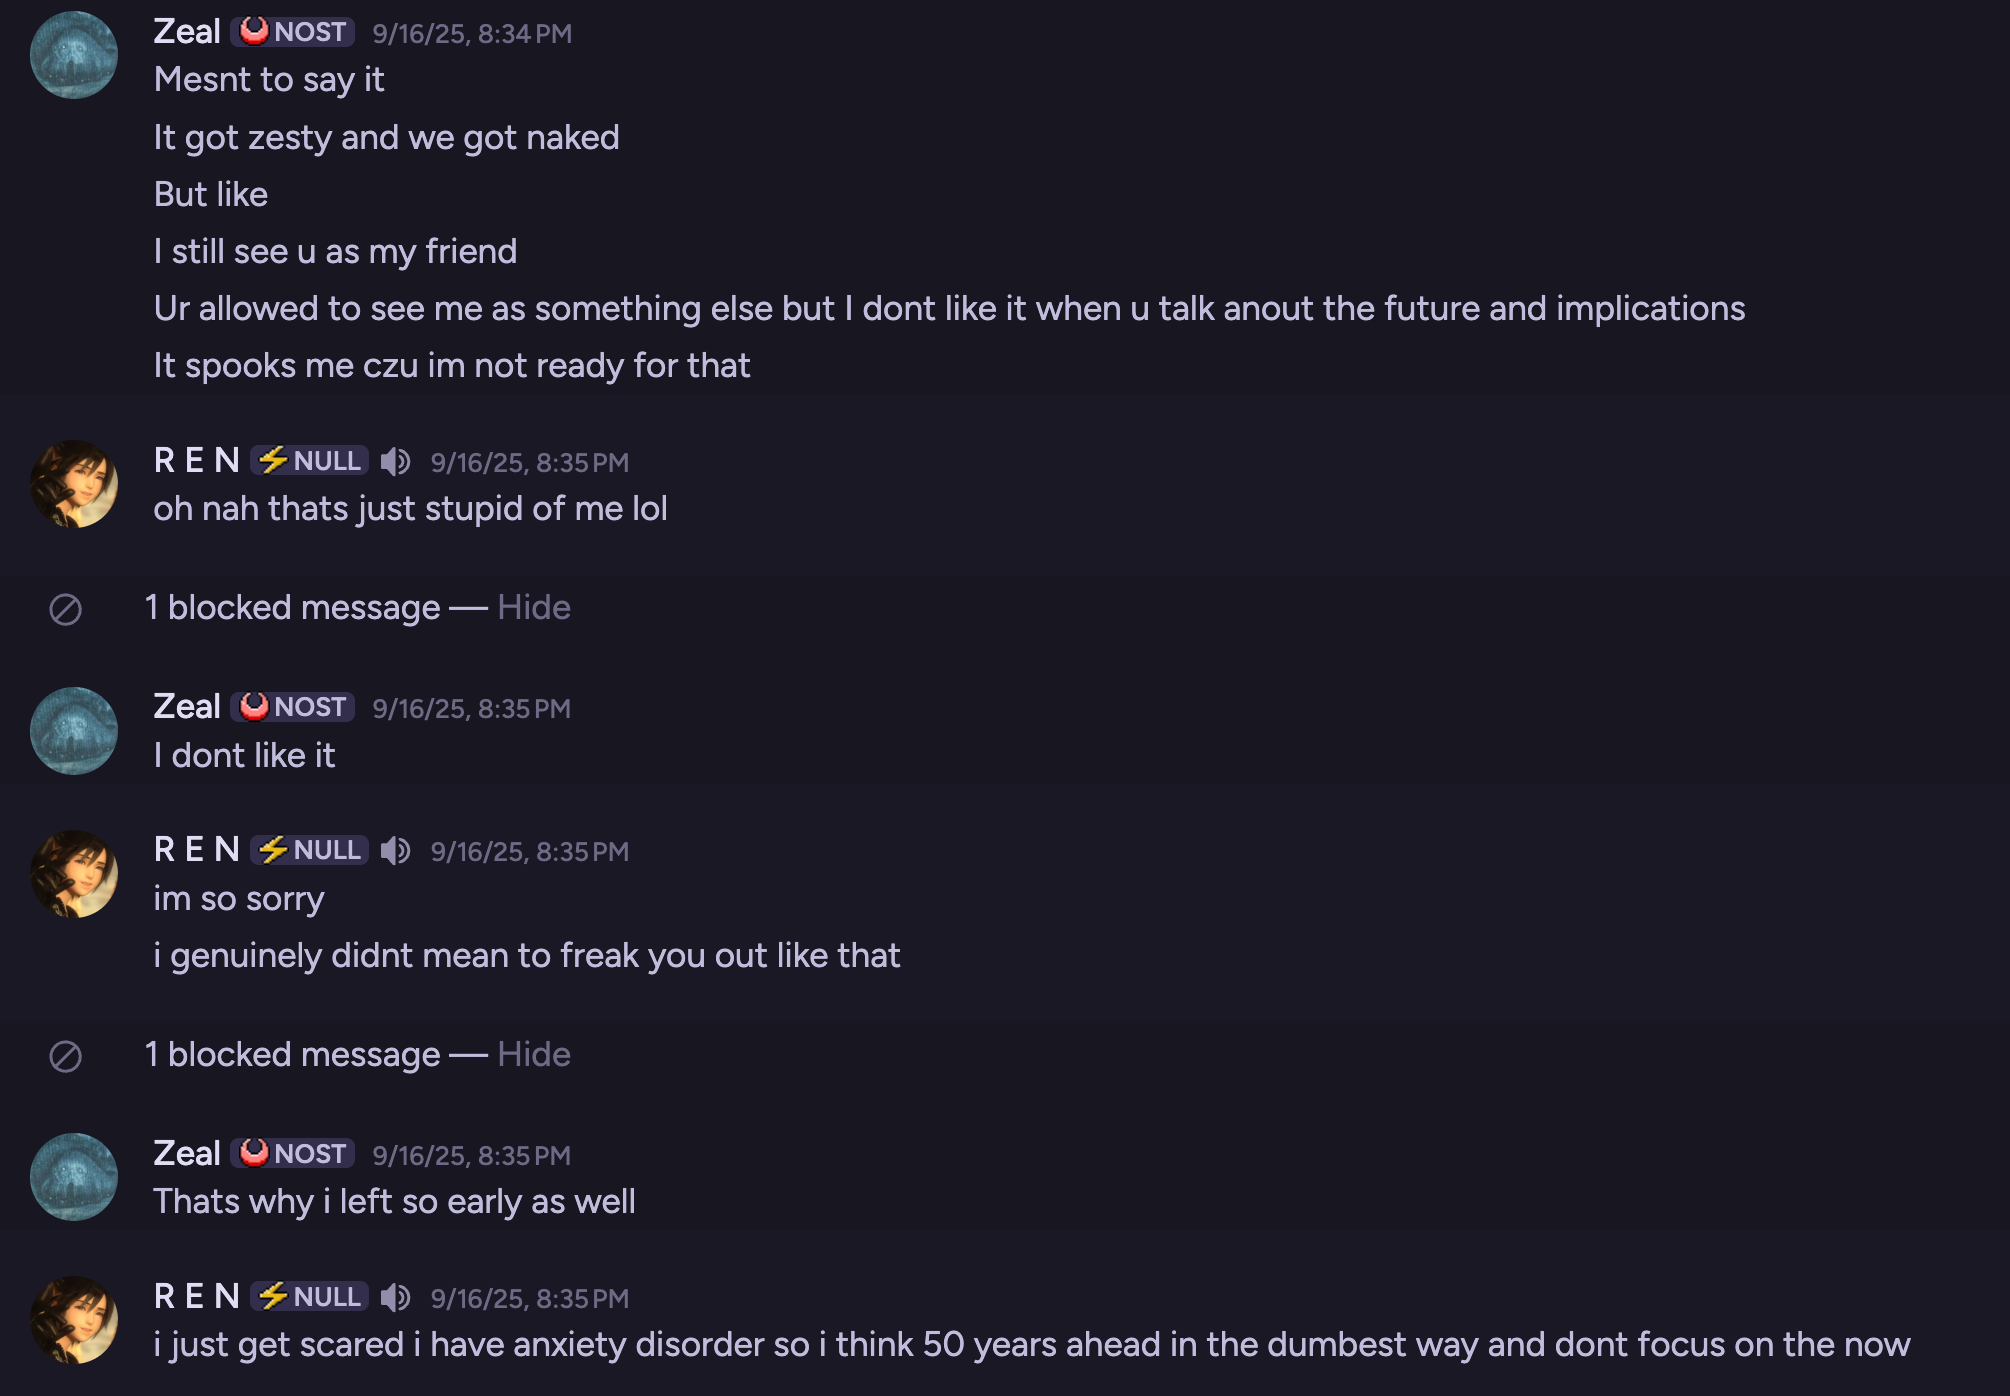Image resolution: width=2010 pixels, height=1396 pixels.
Task: Open REN's avatar beside "im so sorry"
Action: coord(74,874)
